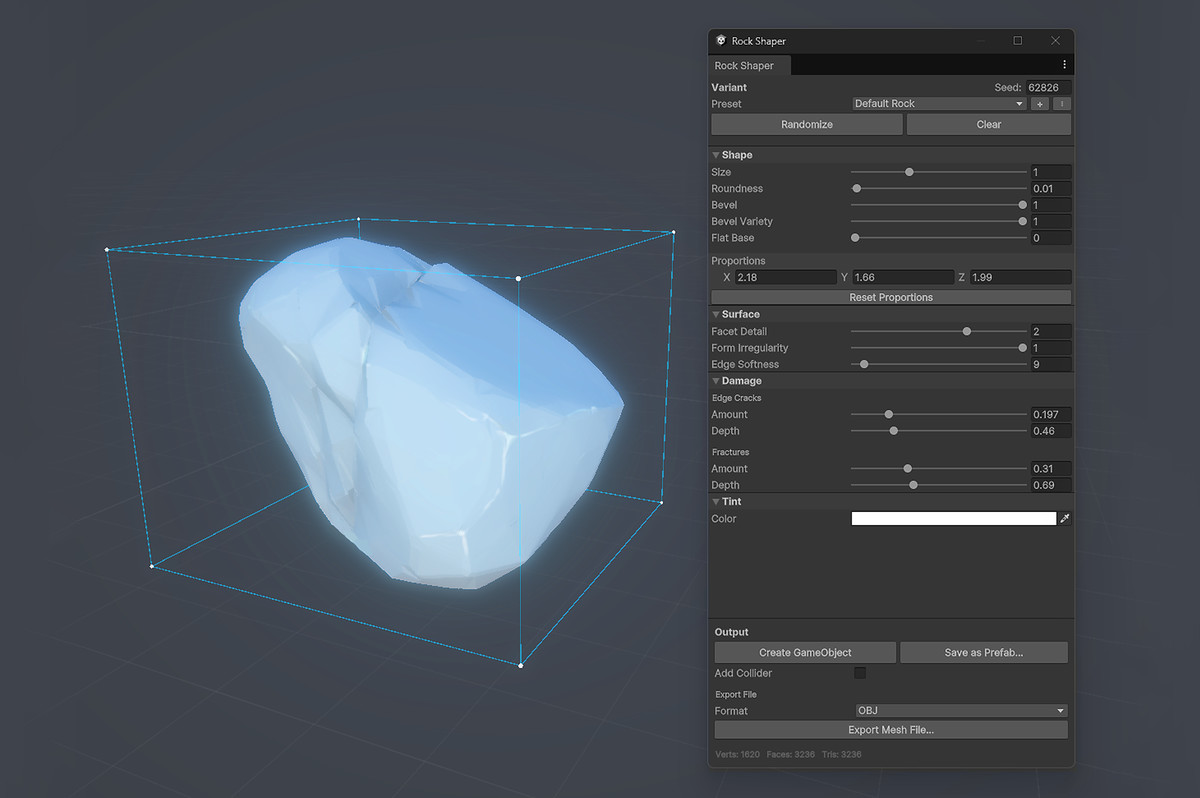Screen dimensions: 1200x798
Task: Click the 'Export File' label
Action: [735, 694]
